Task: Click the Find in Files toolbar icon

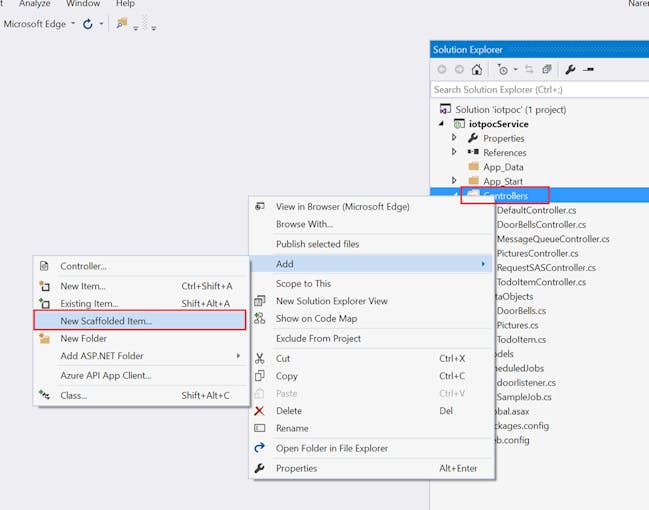Action: (121, 24)
